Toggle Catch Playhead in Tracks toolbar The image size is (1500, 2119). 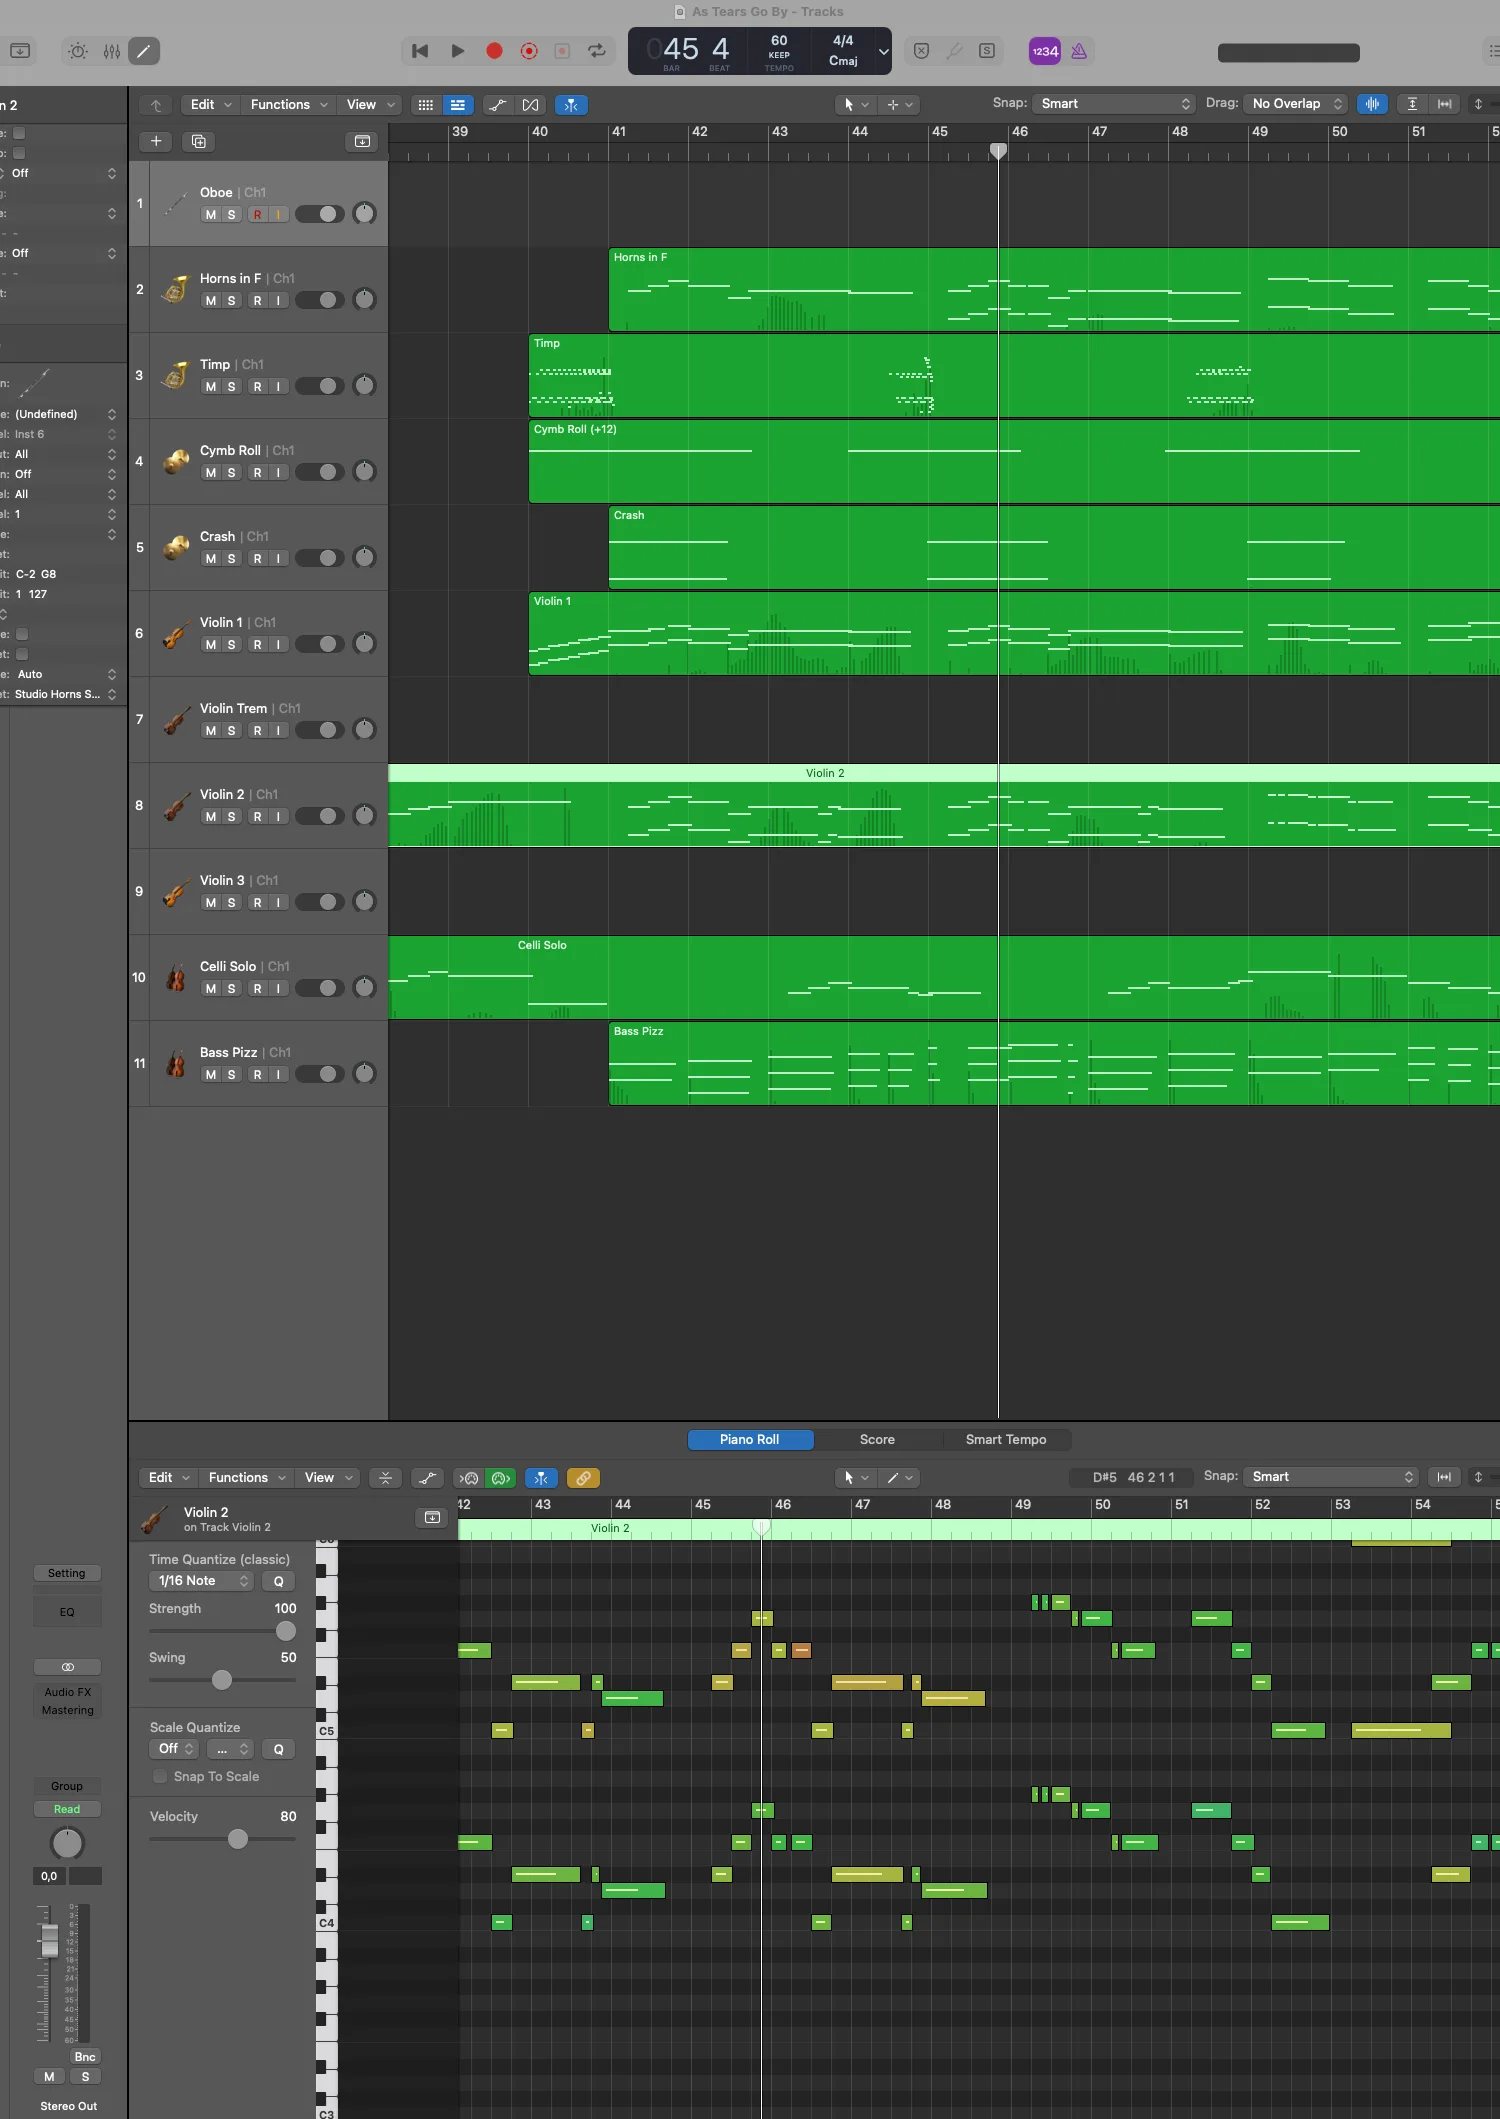coord(571,105)
